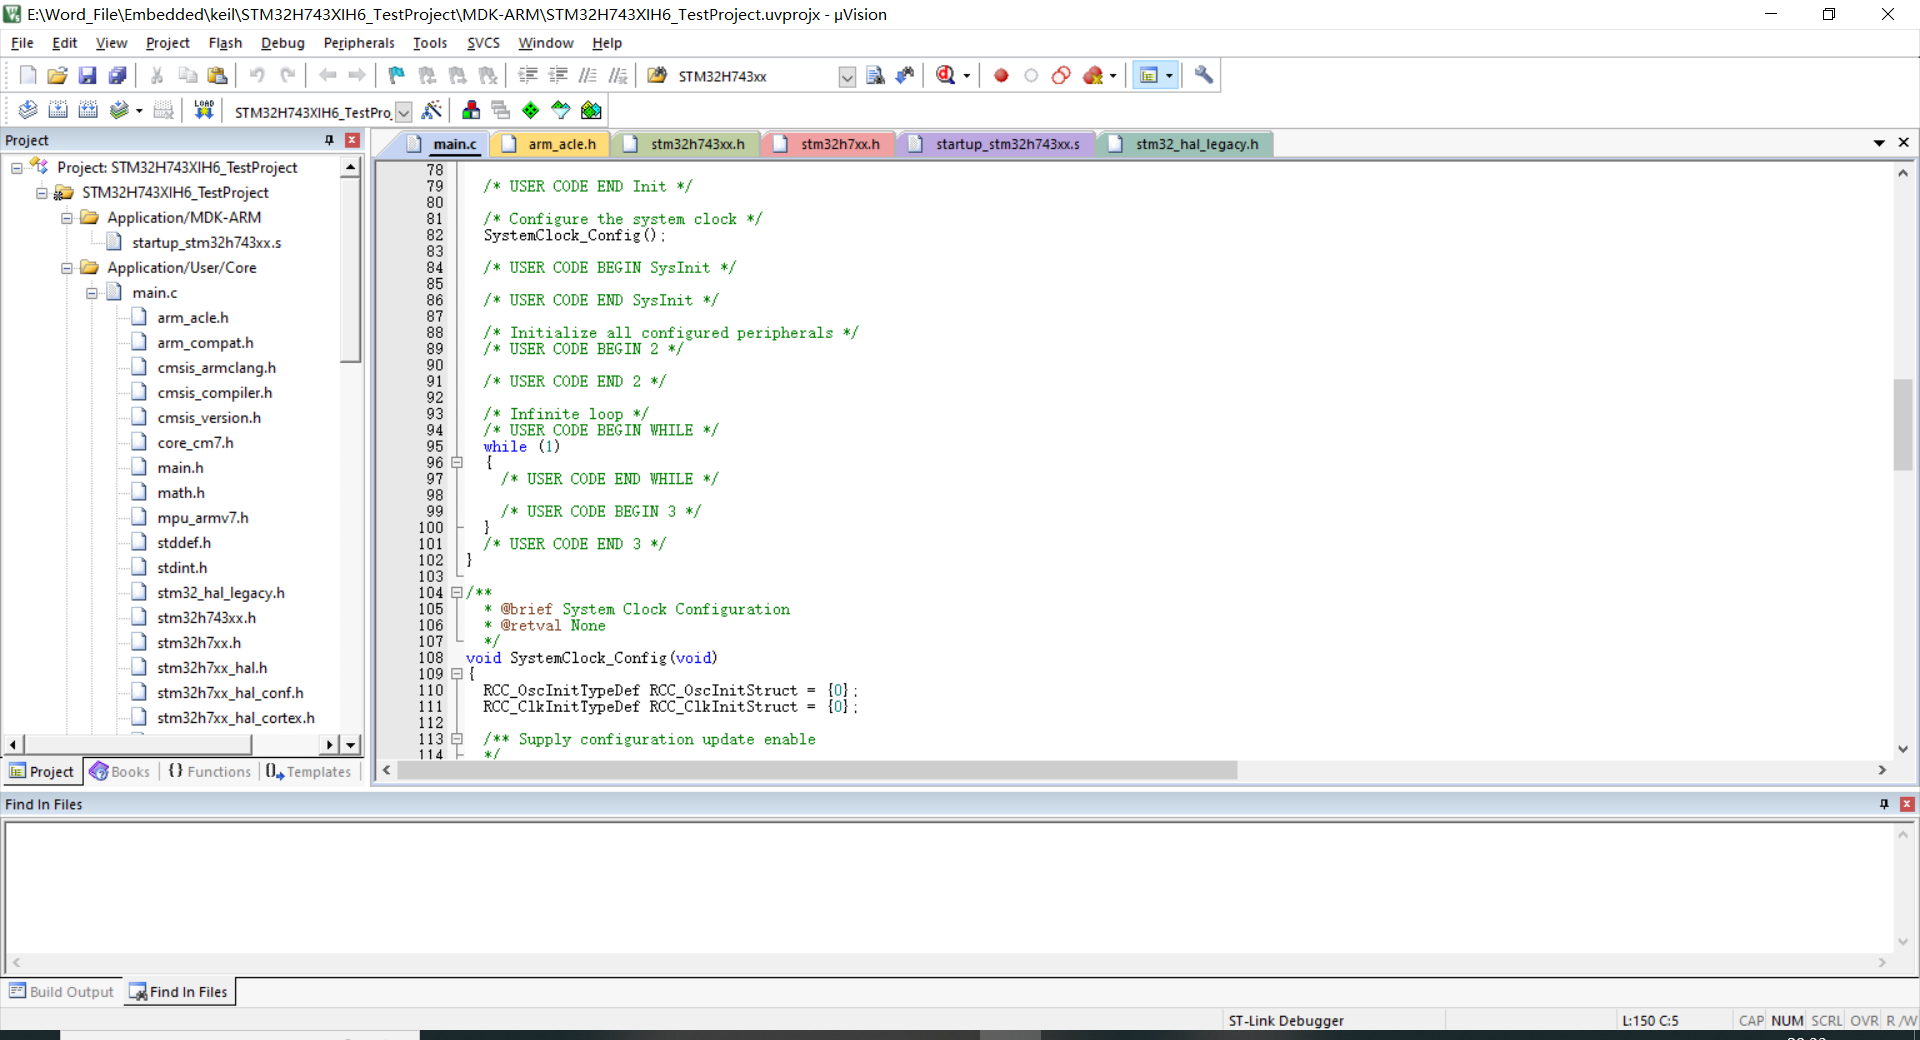Open the target selection STM32H743XIH6_TestPro dropdown

pyautogui.click(x=404, y=112)
